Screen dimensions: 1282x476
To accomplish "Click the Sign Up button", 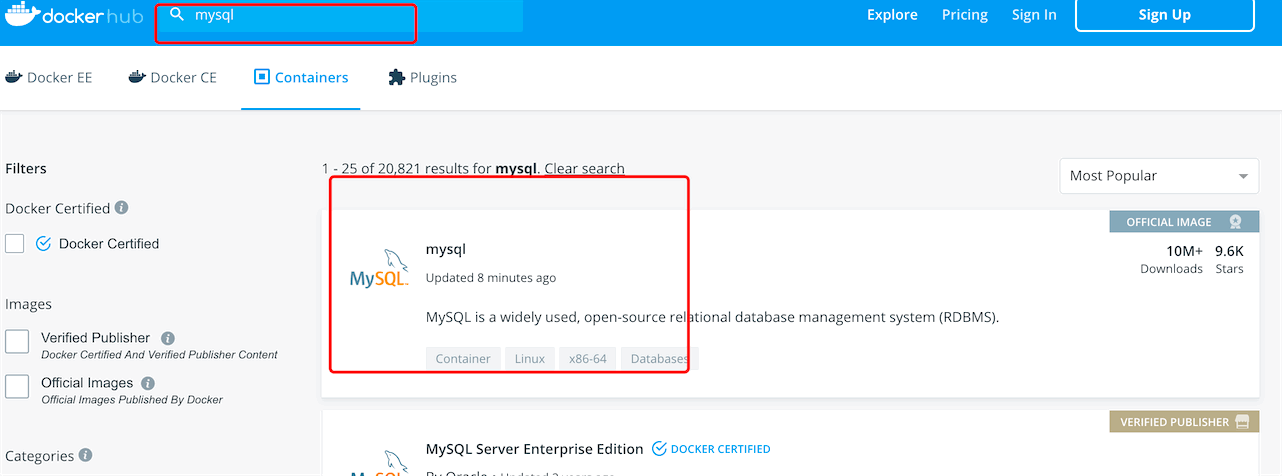I will pyautogui.click(x=1165, y=15).
